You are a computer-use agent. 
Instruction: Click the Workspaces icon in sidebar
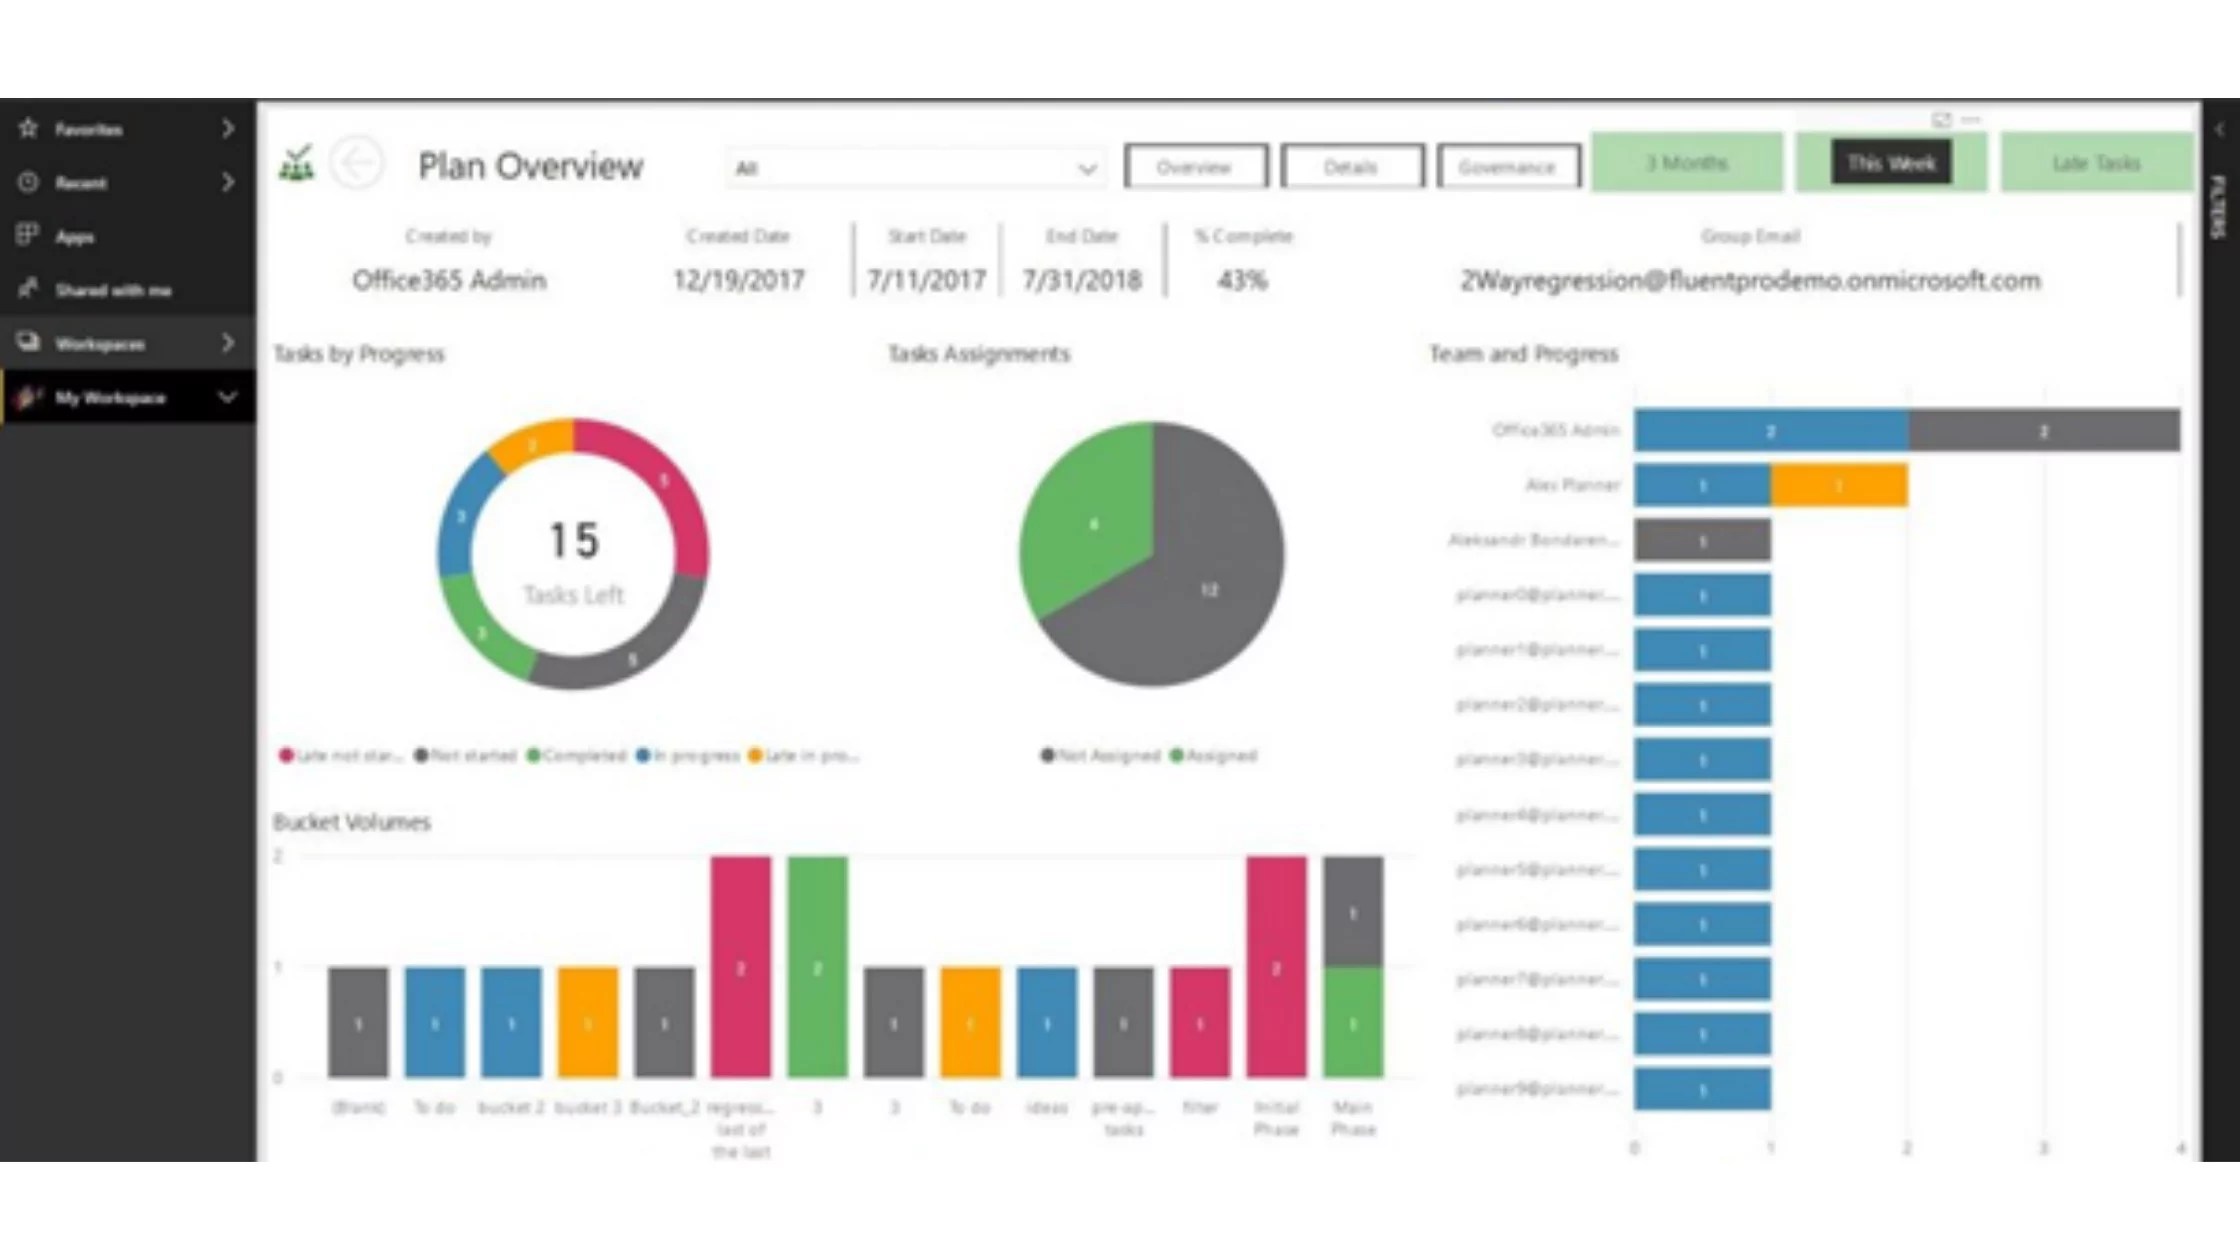(28, 342)
